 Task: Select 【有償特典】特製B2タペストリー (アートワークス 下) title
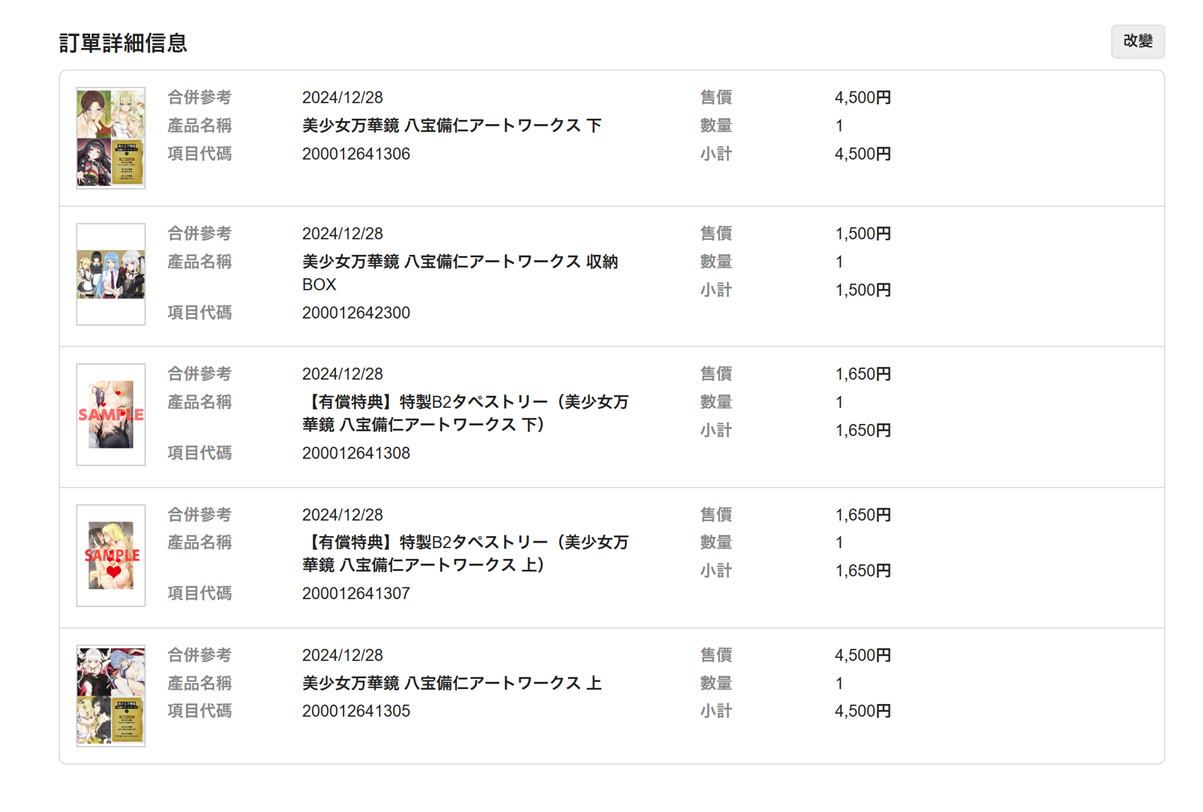pyautogui.click(x=465, y=413)
